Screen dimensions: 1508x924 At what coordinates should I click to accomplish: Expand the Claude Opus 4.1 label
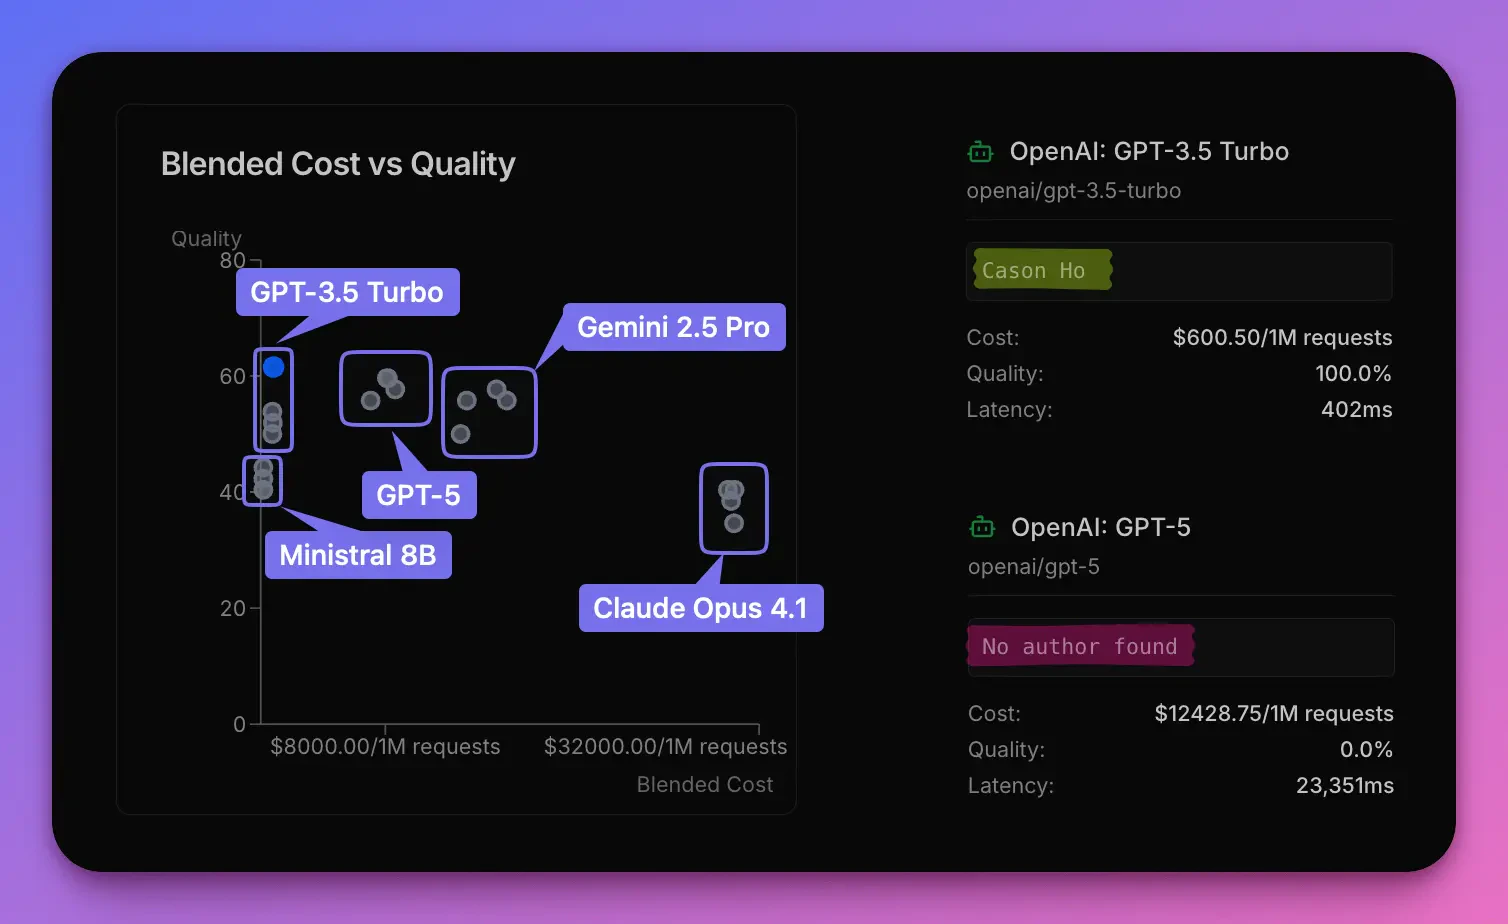(x=701, y=608)
